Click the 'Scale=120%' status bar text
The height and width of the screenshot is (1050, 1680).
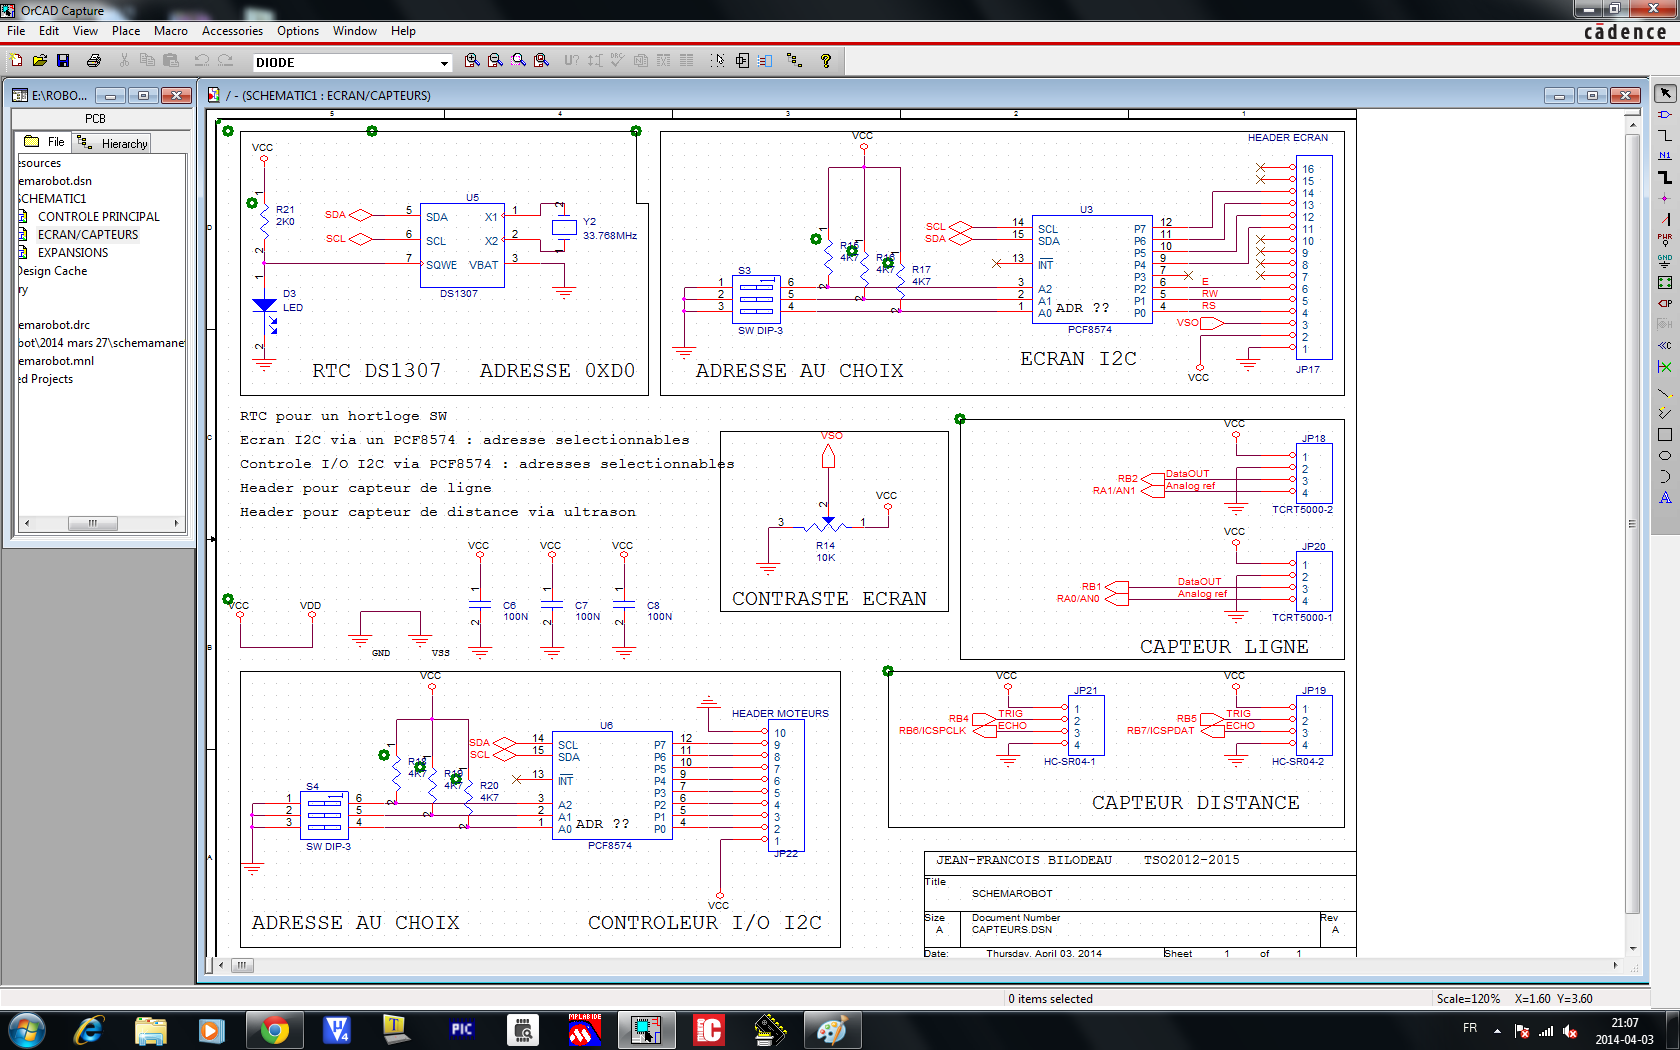[x=1468, y=999]
